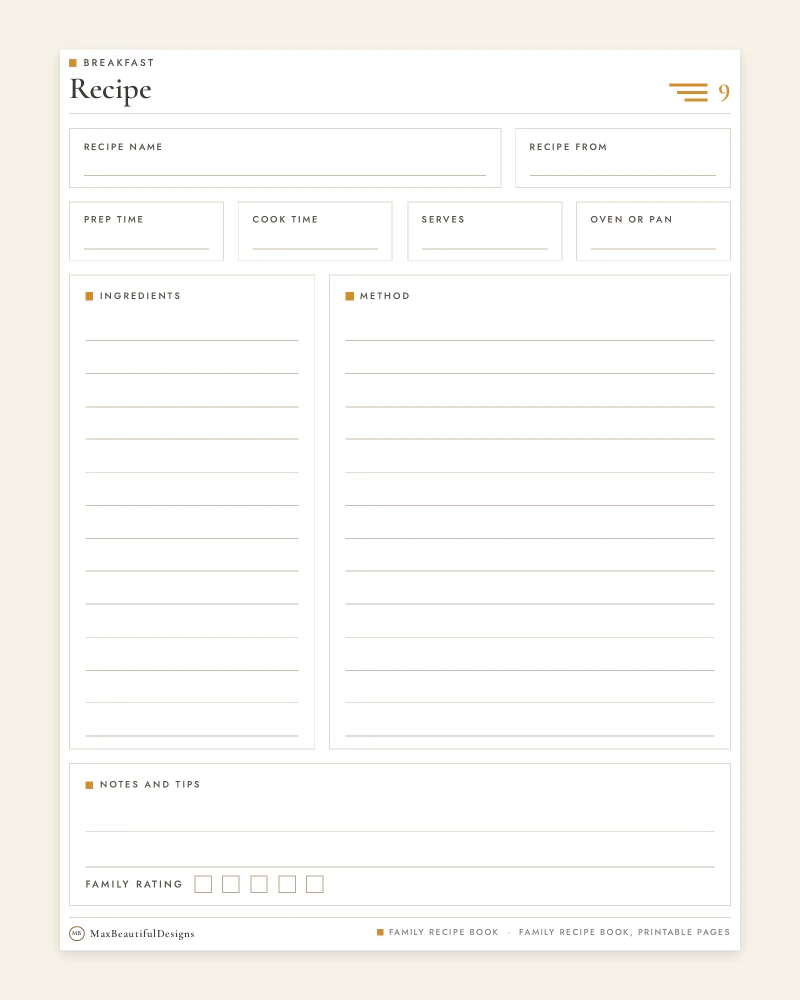Click the Oven or Pan field
Screen dimensions: 800x1000
click(x=653, y=232)
